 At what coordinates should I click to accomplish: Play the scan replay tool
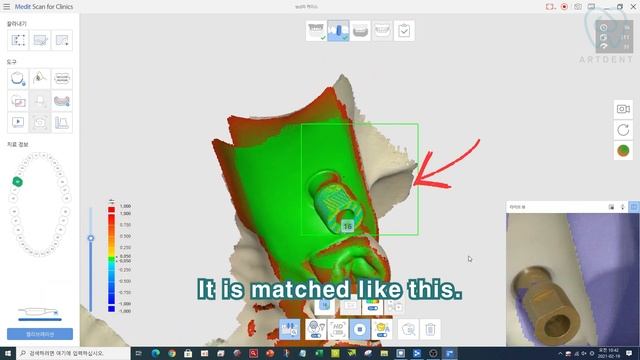tap(18, 122)
